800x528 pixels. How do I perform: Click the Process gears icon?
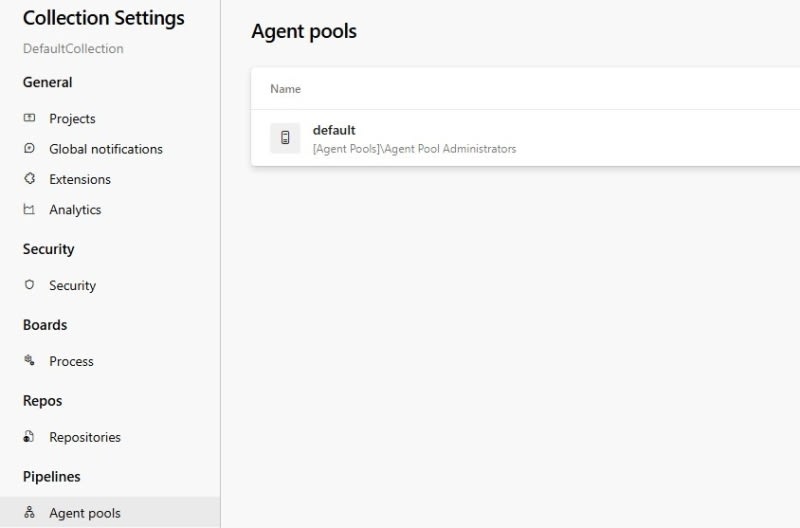(29, 361)
